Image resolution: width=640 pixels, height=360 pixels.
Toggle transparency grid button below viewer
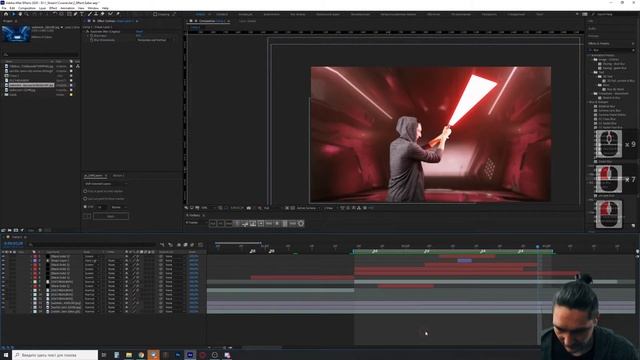tap(292, 208)
